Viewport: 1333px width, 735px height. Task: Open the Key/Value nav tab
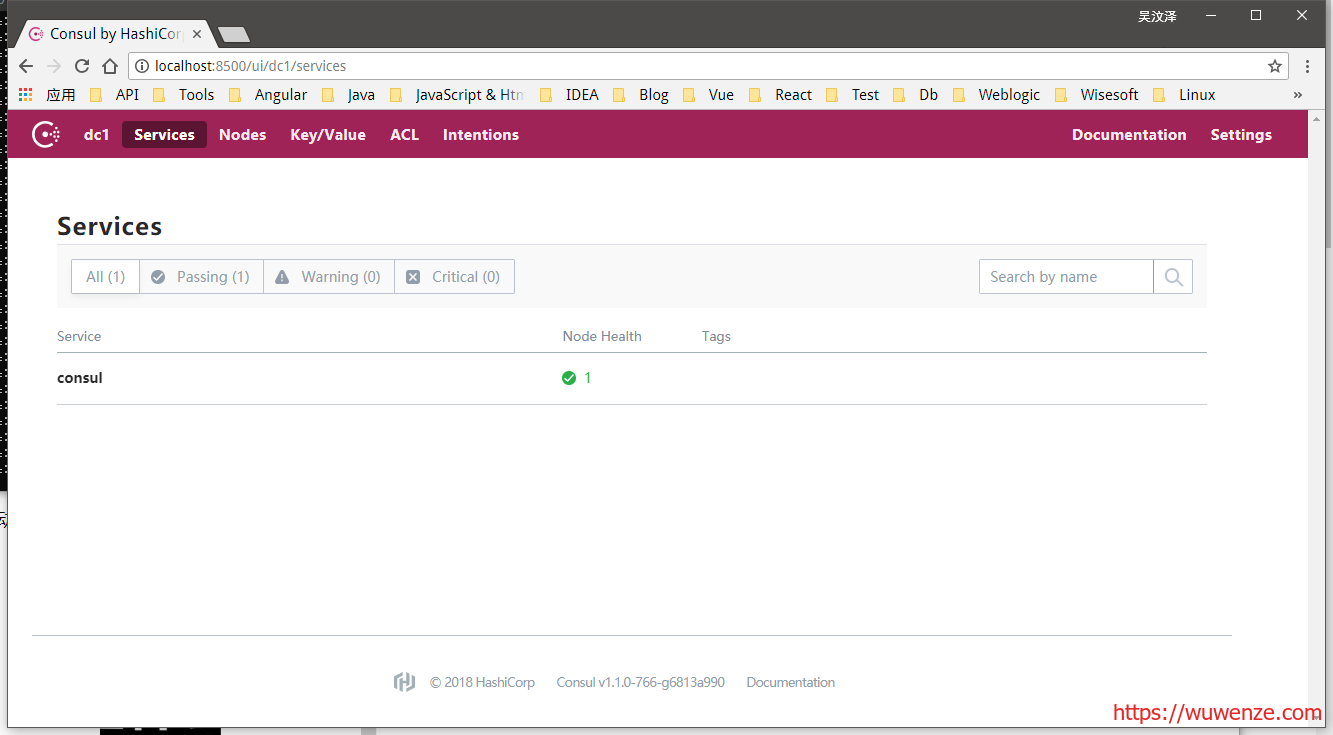(x=328, y=135)
